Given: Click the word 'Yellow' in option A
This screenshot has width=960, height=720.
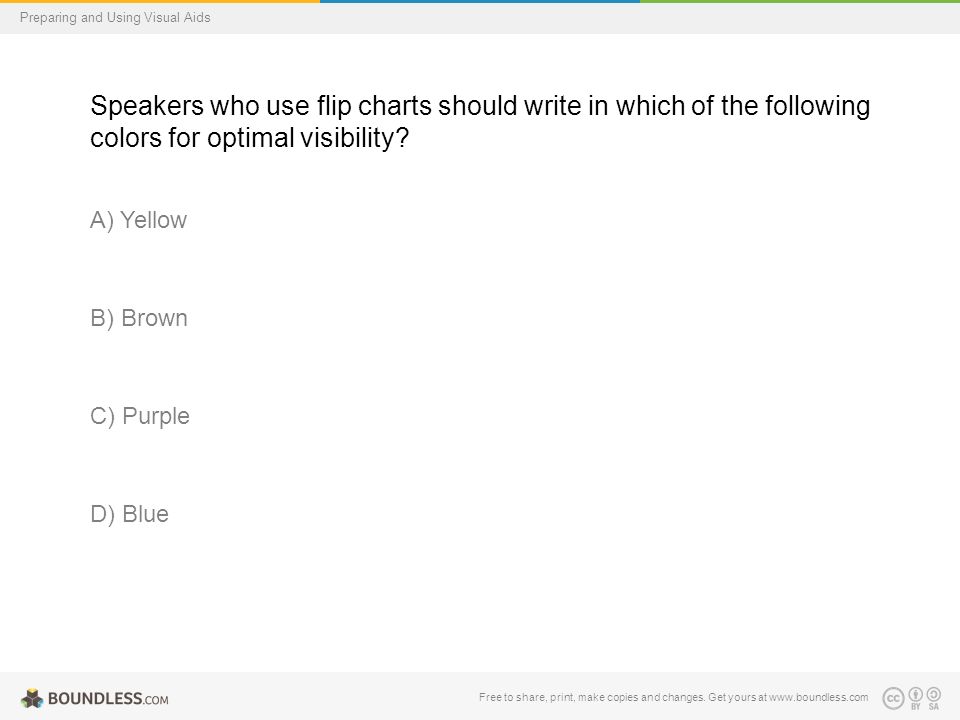Looking at the screenshot, I should (x=154, y=220).
